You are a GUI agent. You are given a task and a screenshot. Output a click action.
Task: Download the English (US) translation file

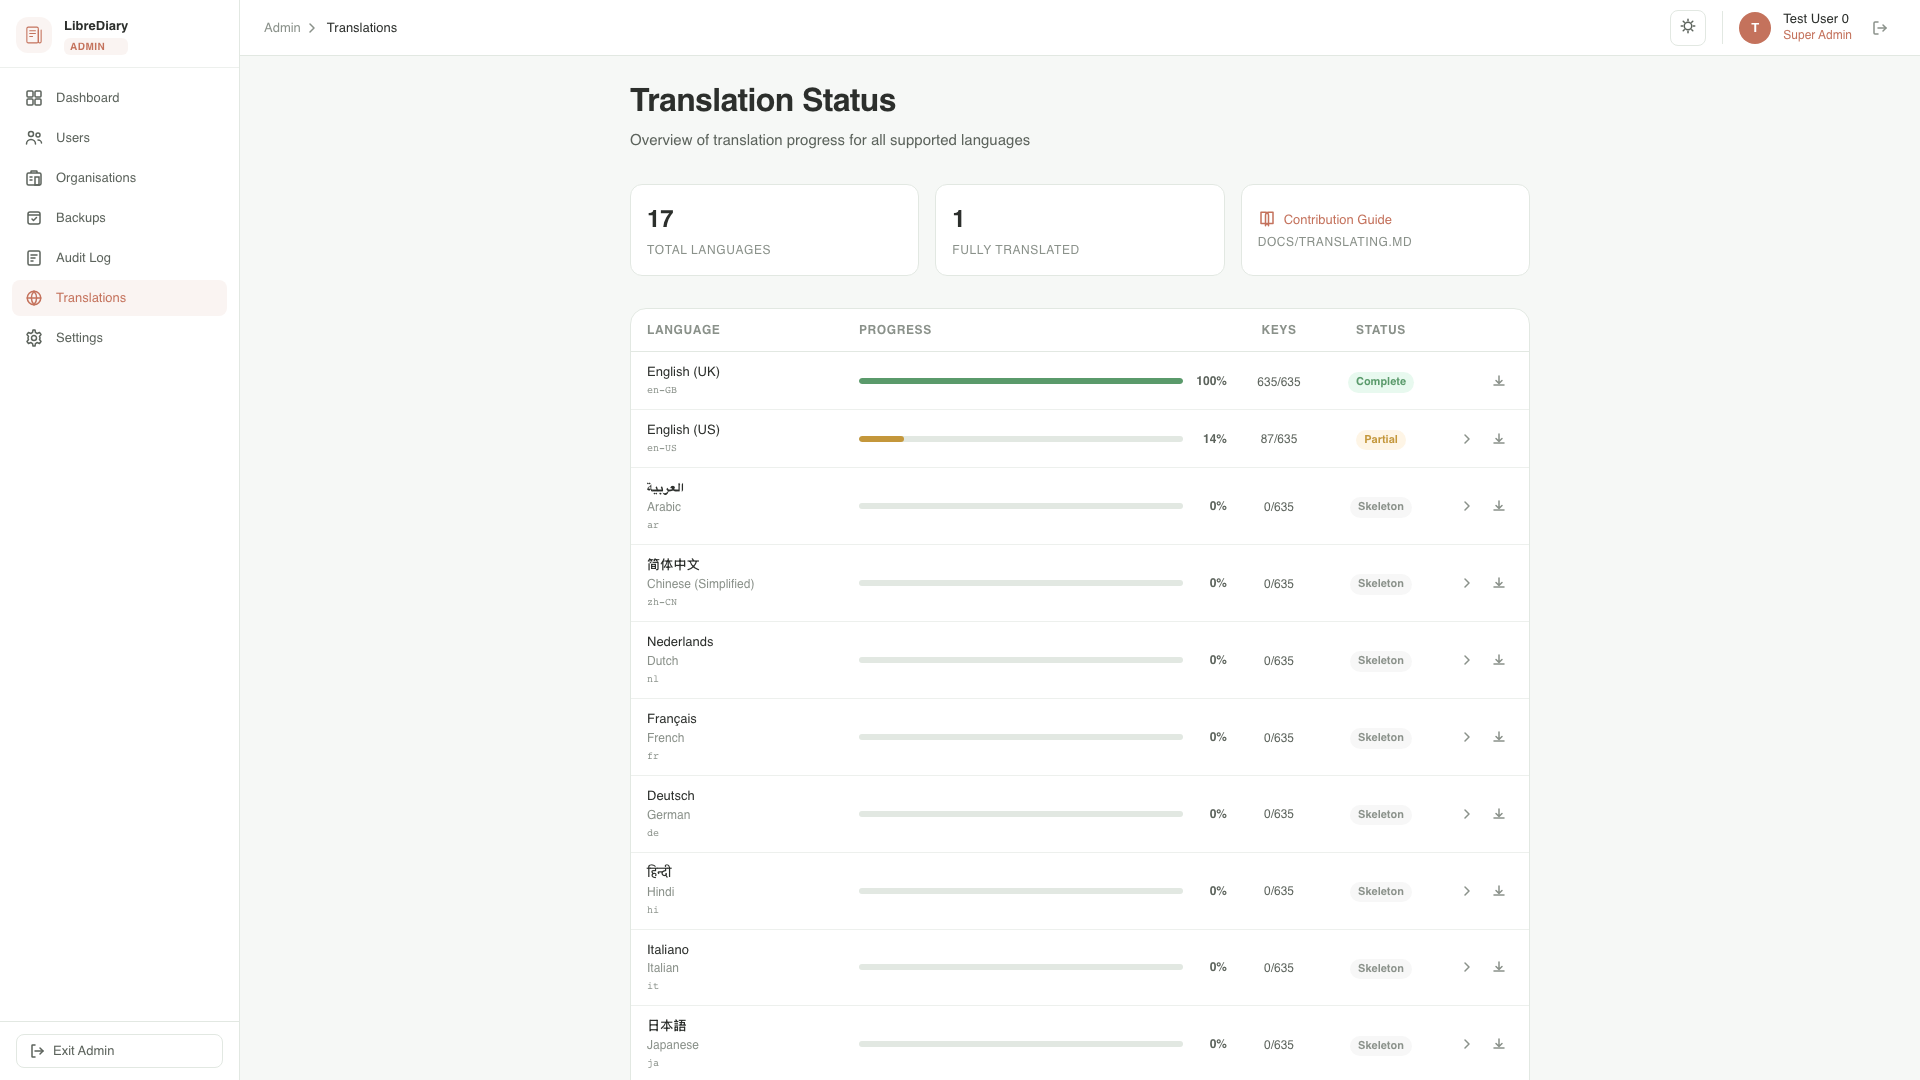(1499, 438)
